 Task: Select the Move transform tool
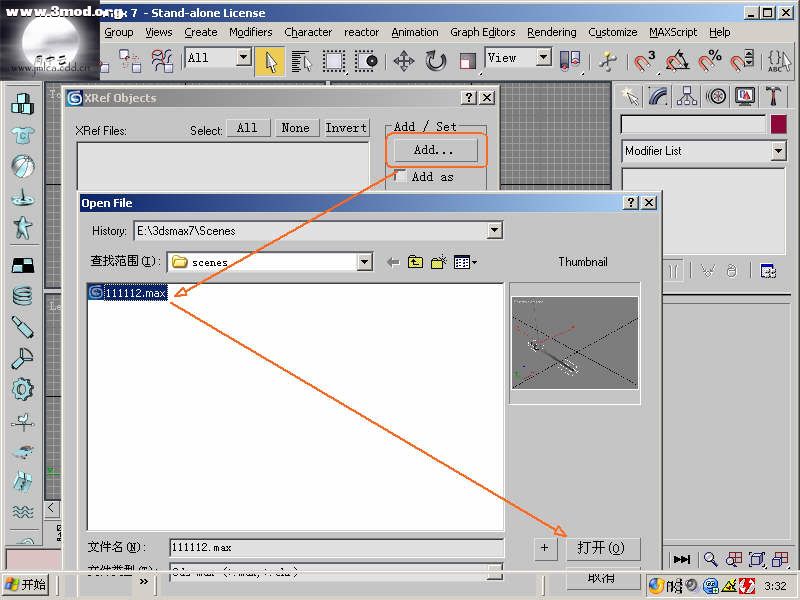[x=404, y=61]
